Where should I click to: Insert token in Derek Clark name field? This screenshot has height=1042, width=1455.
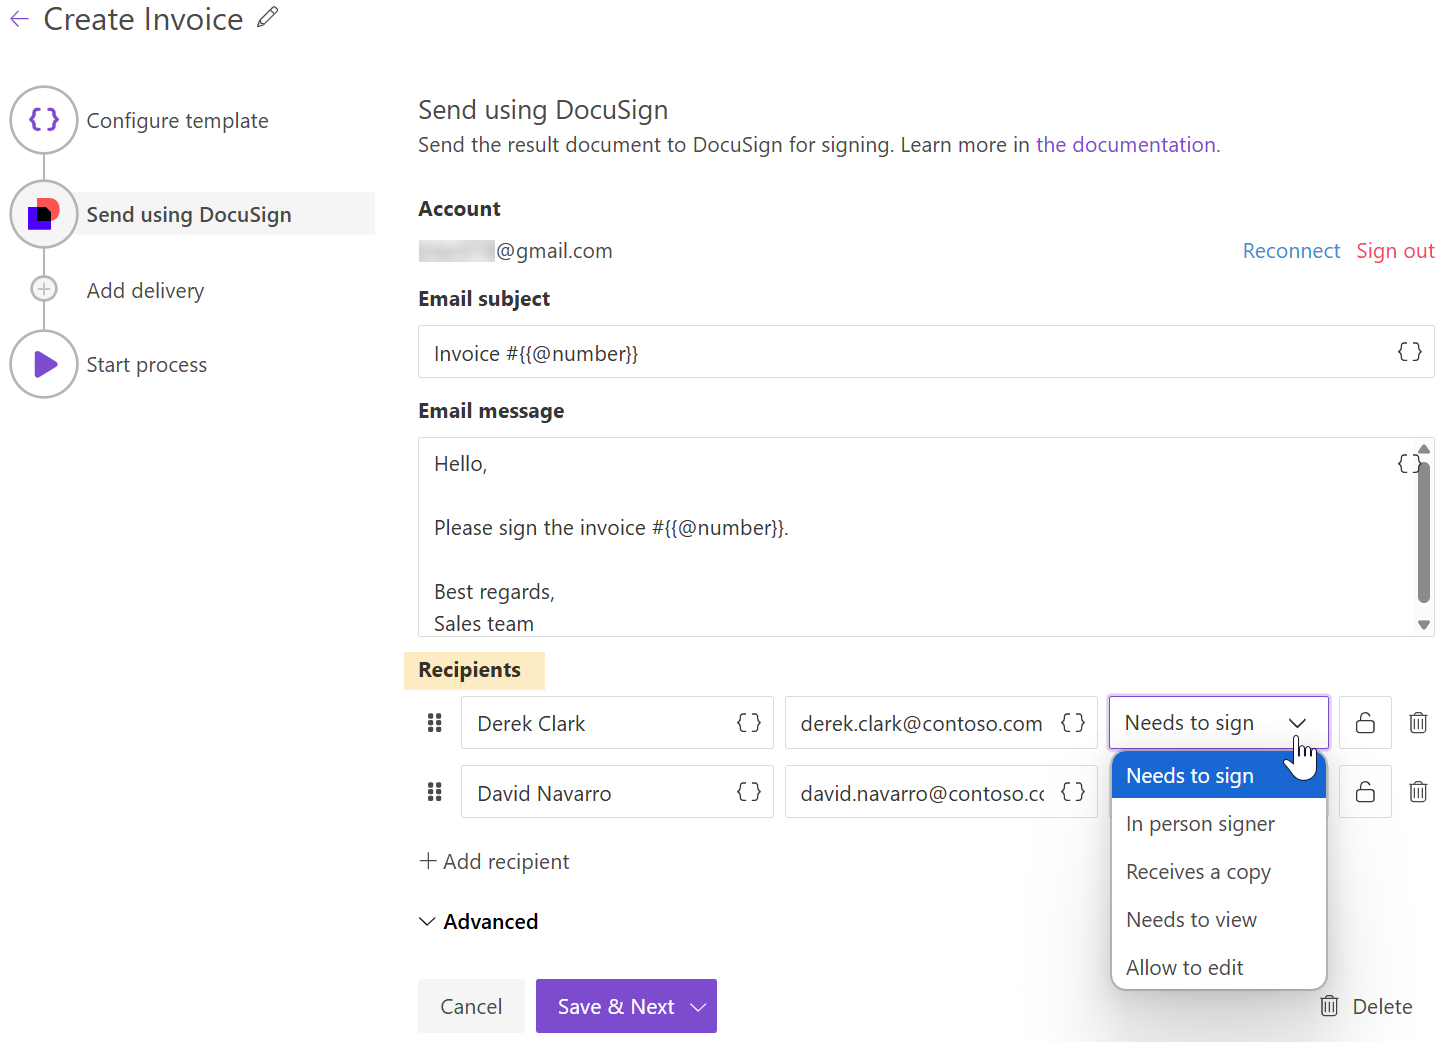click(749, 722)
